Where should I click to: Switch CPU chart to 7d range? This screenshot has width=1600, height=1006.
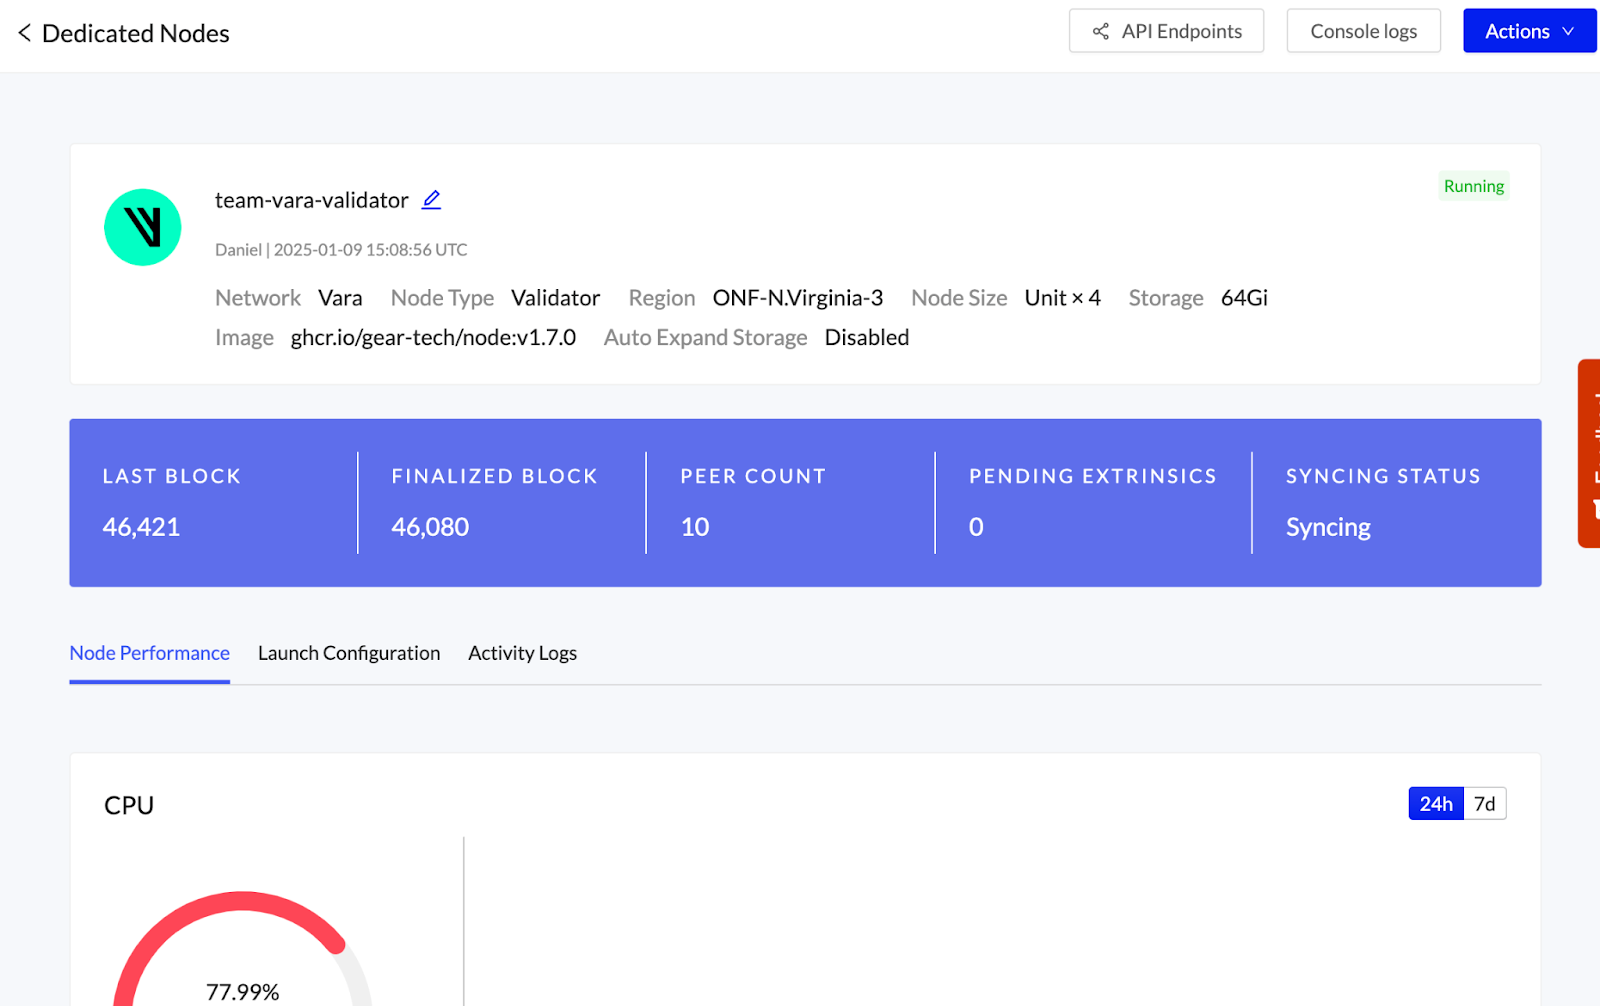tap(1484, 804)
